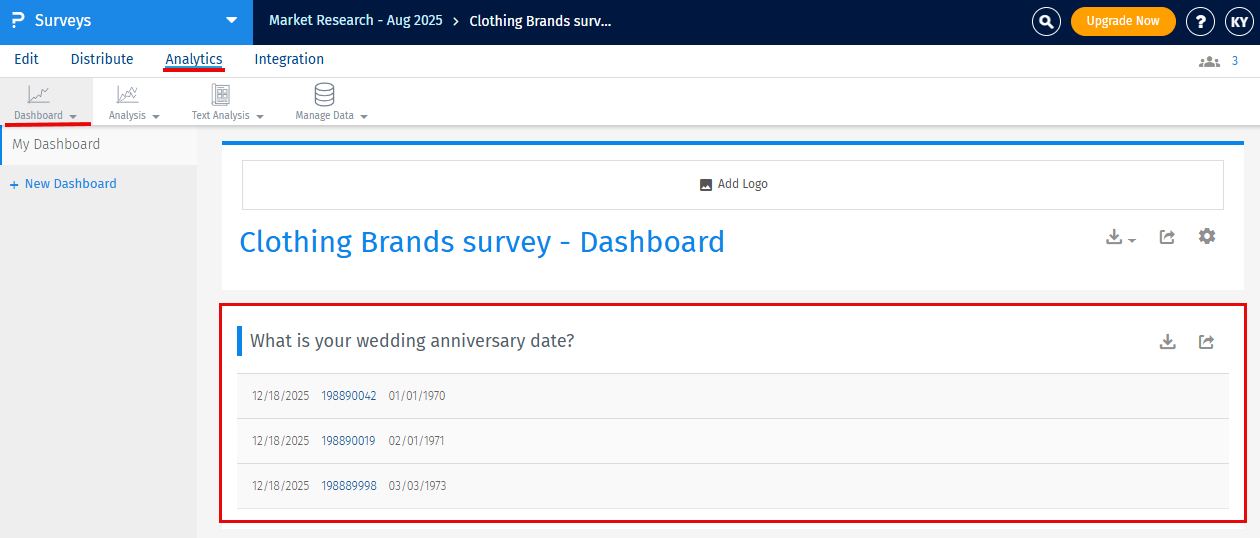Image resolution: width=1260 pixels, height=538 pixels.
Task: Go to the Edit tab
Action: (26, 60)
